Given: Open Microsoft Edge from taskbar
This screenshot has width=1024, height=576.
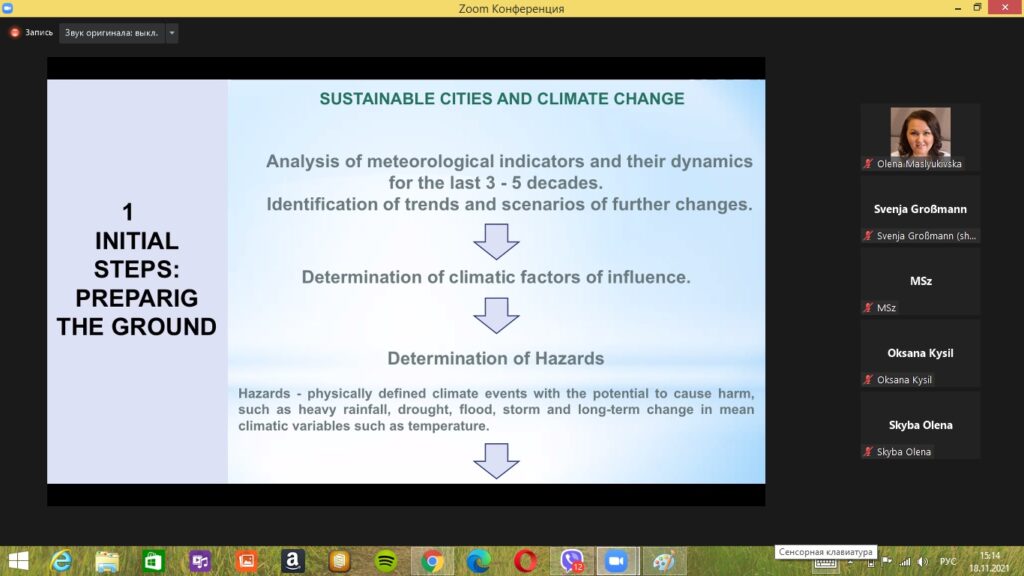Looking at the screenshot, I should (x=479, y=561).
